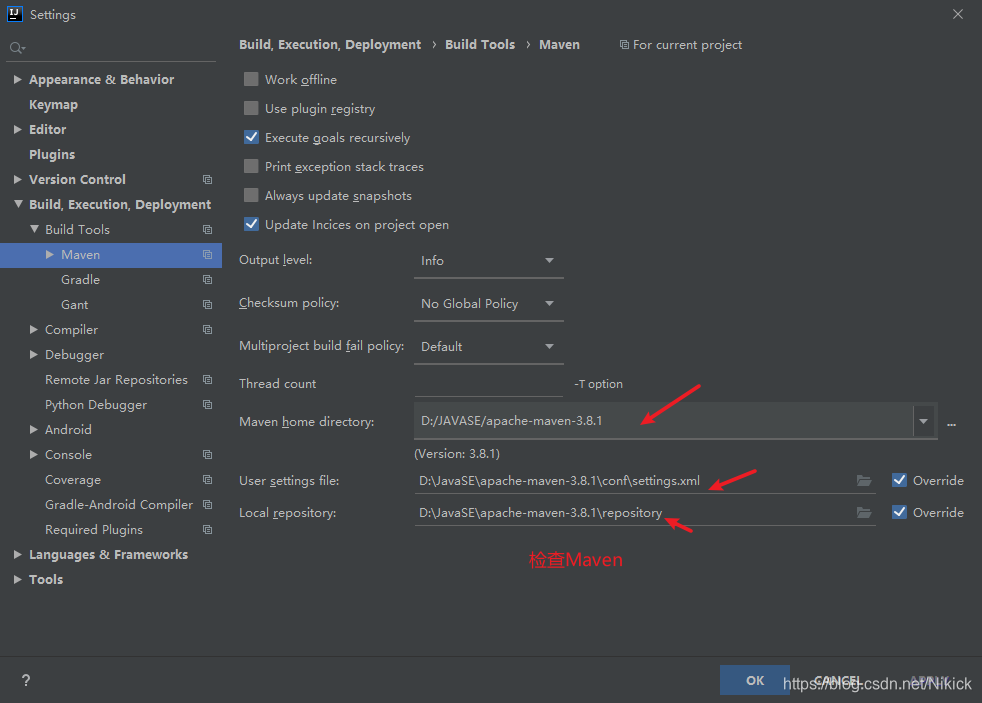The height and width of the screenshot is (703, 982).
Task: Open Python Debugger settings page
Action: click(96, 405)
